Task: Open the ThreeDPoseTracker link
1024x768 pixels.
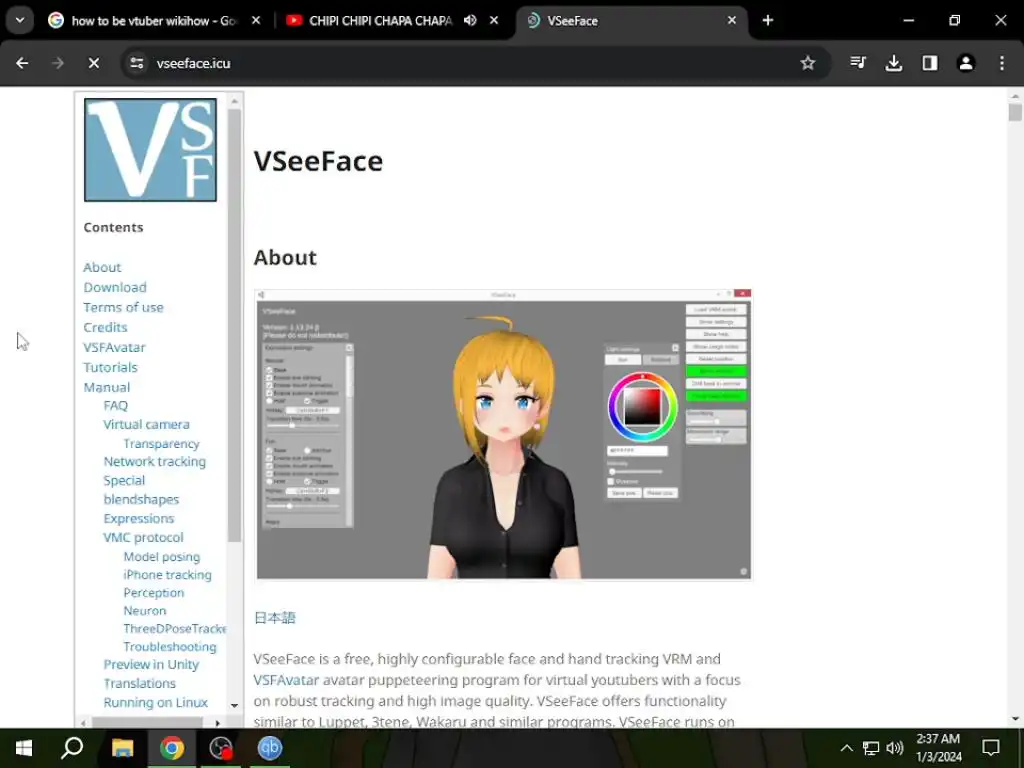Action: point(175,628)
